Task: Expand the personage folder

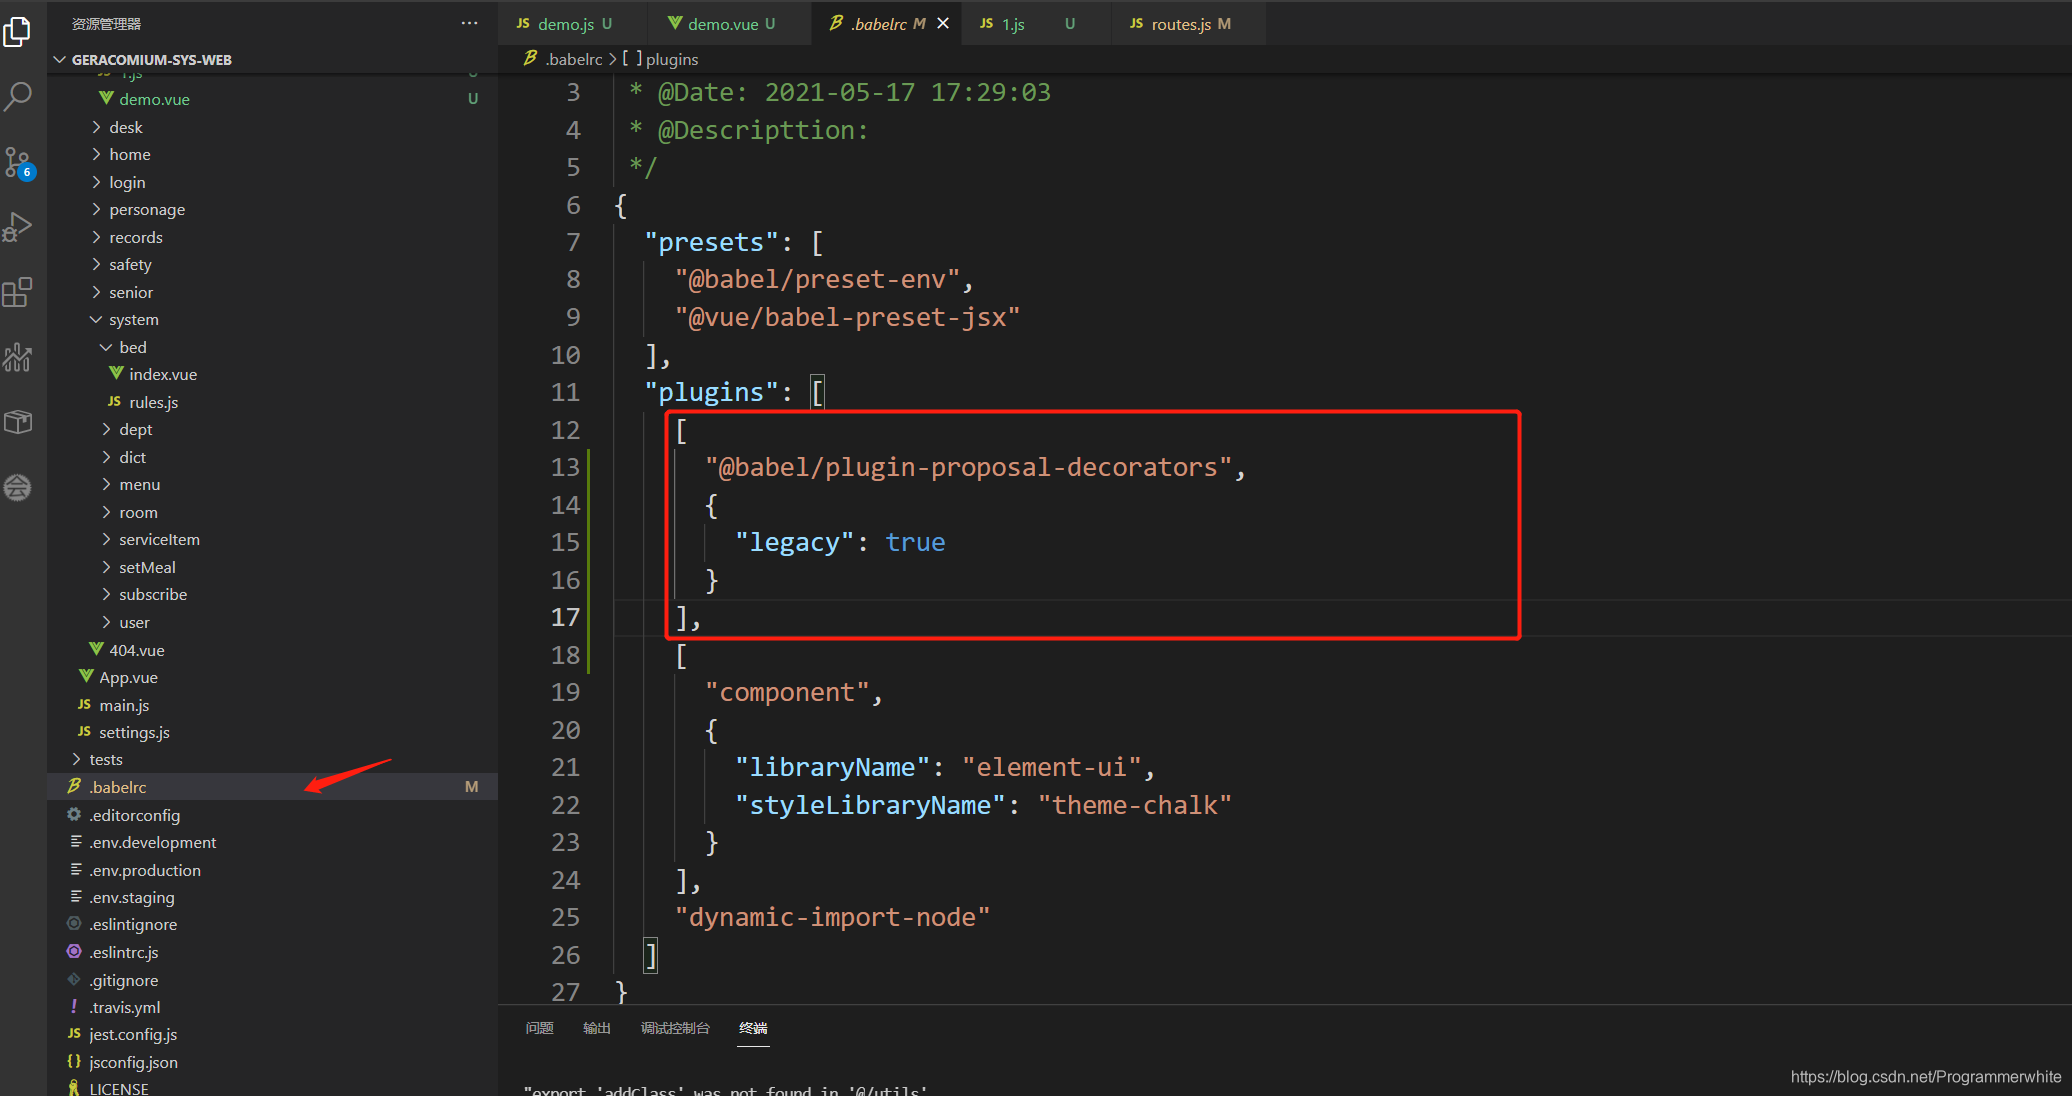Action: coord(273,209)
